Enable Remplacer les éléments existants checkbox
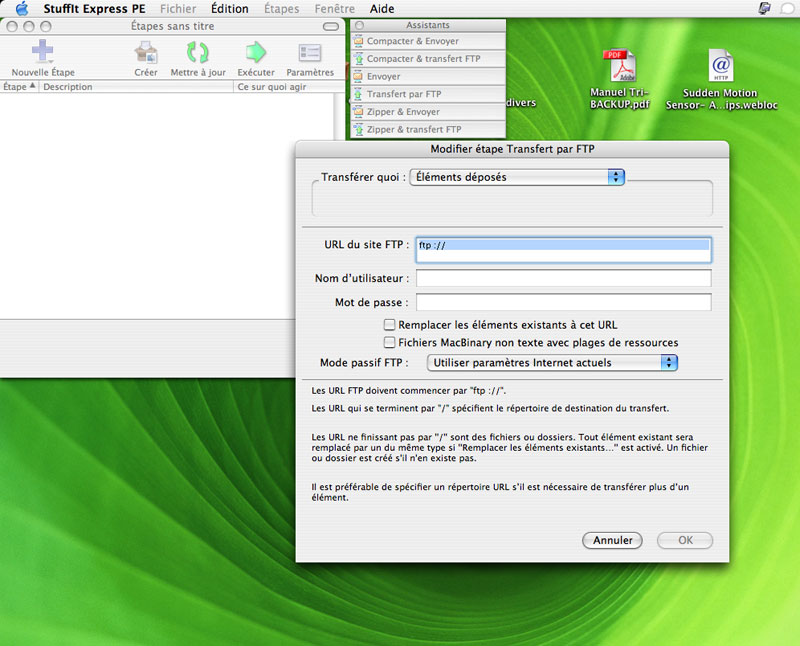Image resolution: width=800 pixels, height=646 pixels. coord(389,325)
